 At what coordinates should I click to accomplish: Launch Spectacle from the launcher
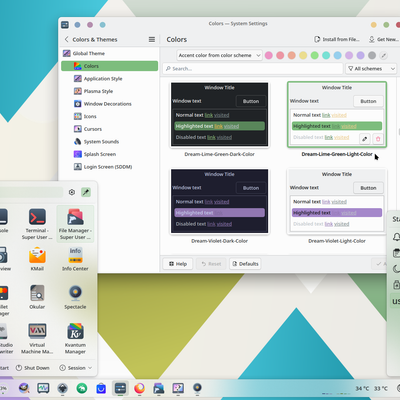tap(75, 297)
